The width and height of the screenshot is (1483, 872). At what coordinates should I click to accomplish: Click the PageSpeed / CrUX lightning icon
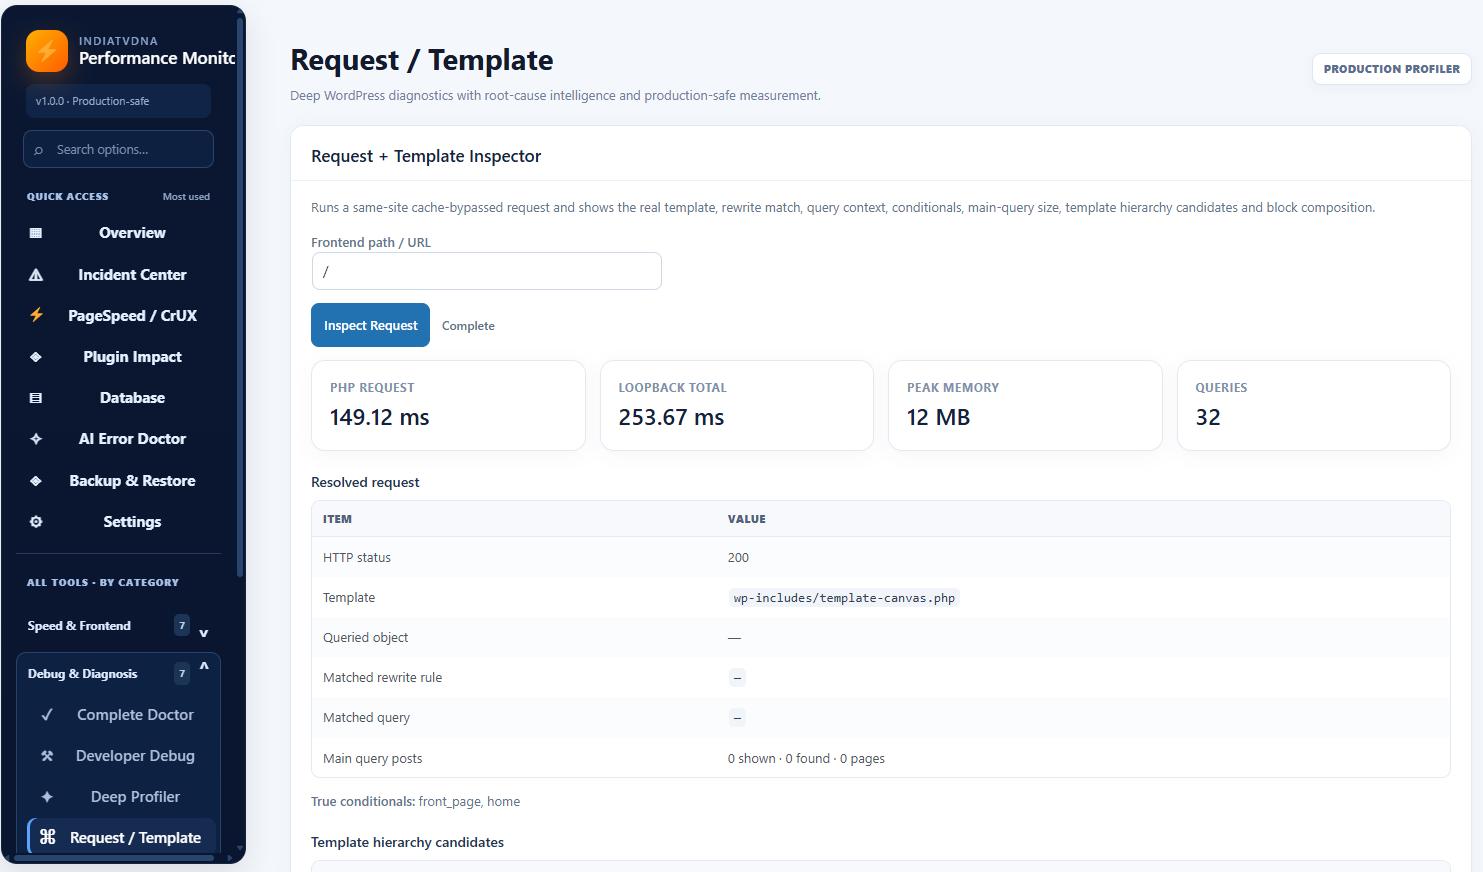pyautogui.click(x=36, y=315)
